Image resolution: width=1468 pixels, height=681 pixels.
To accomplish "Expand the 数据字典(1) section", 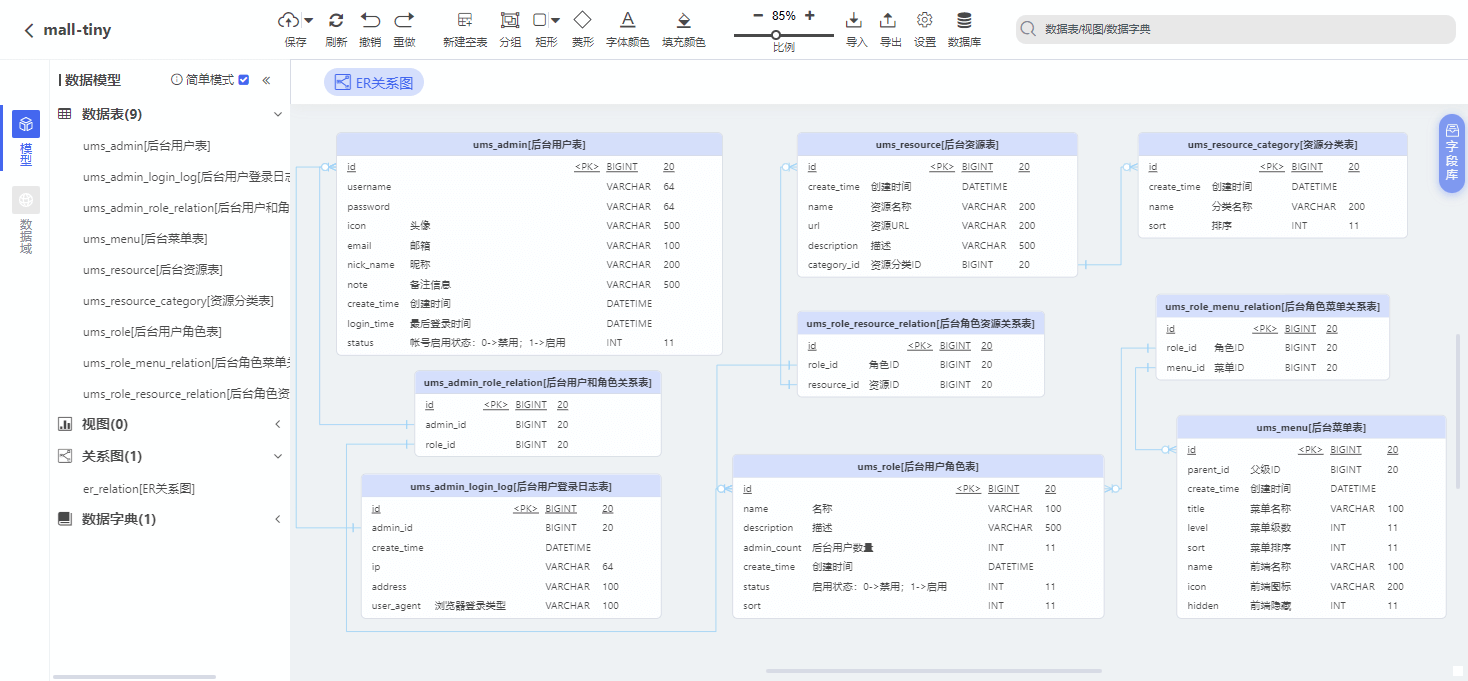I will (x=278, y=519).
